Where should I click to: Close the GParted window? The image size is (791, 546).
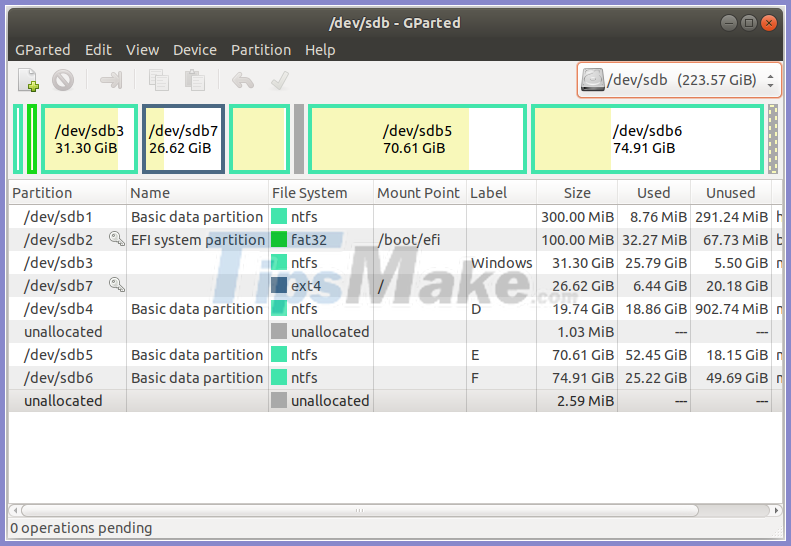(x=769, y=23)
